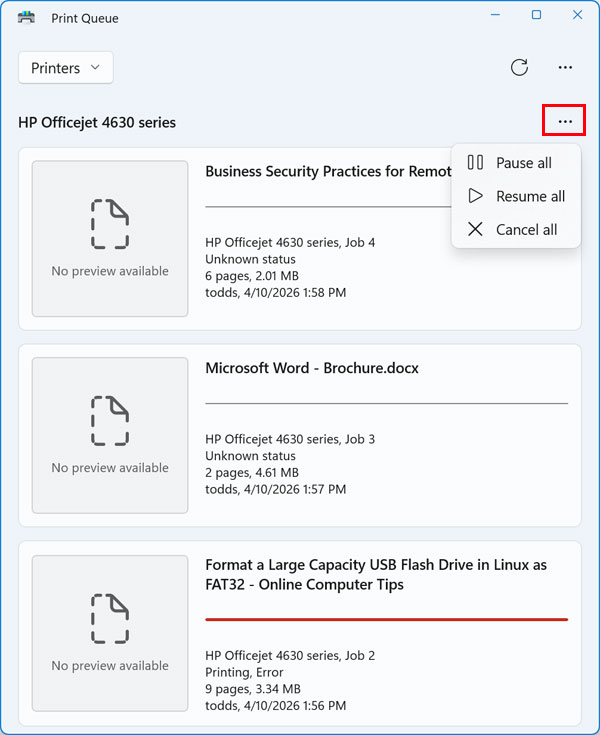Open HP Officejet 4630 series more options

click(x=565, y=121)
